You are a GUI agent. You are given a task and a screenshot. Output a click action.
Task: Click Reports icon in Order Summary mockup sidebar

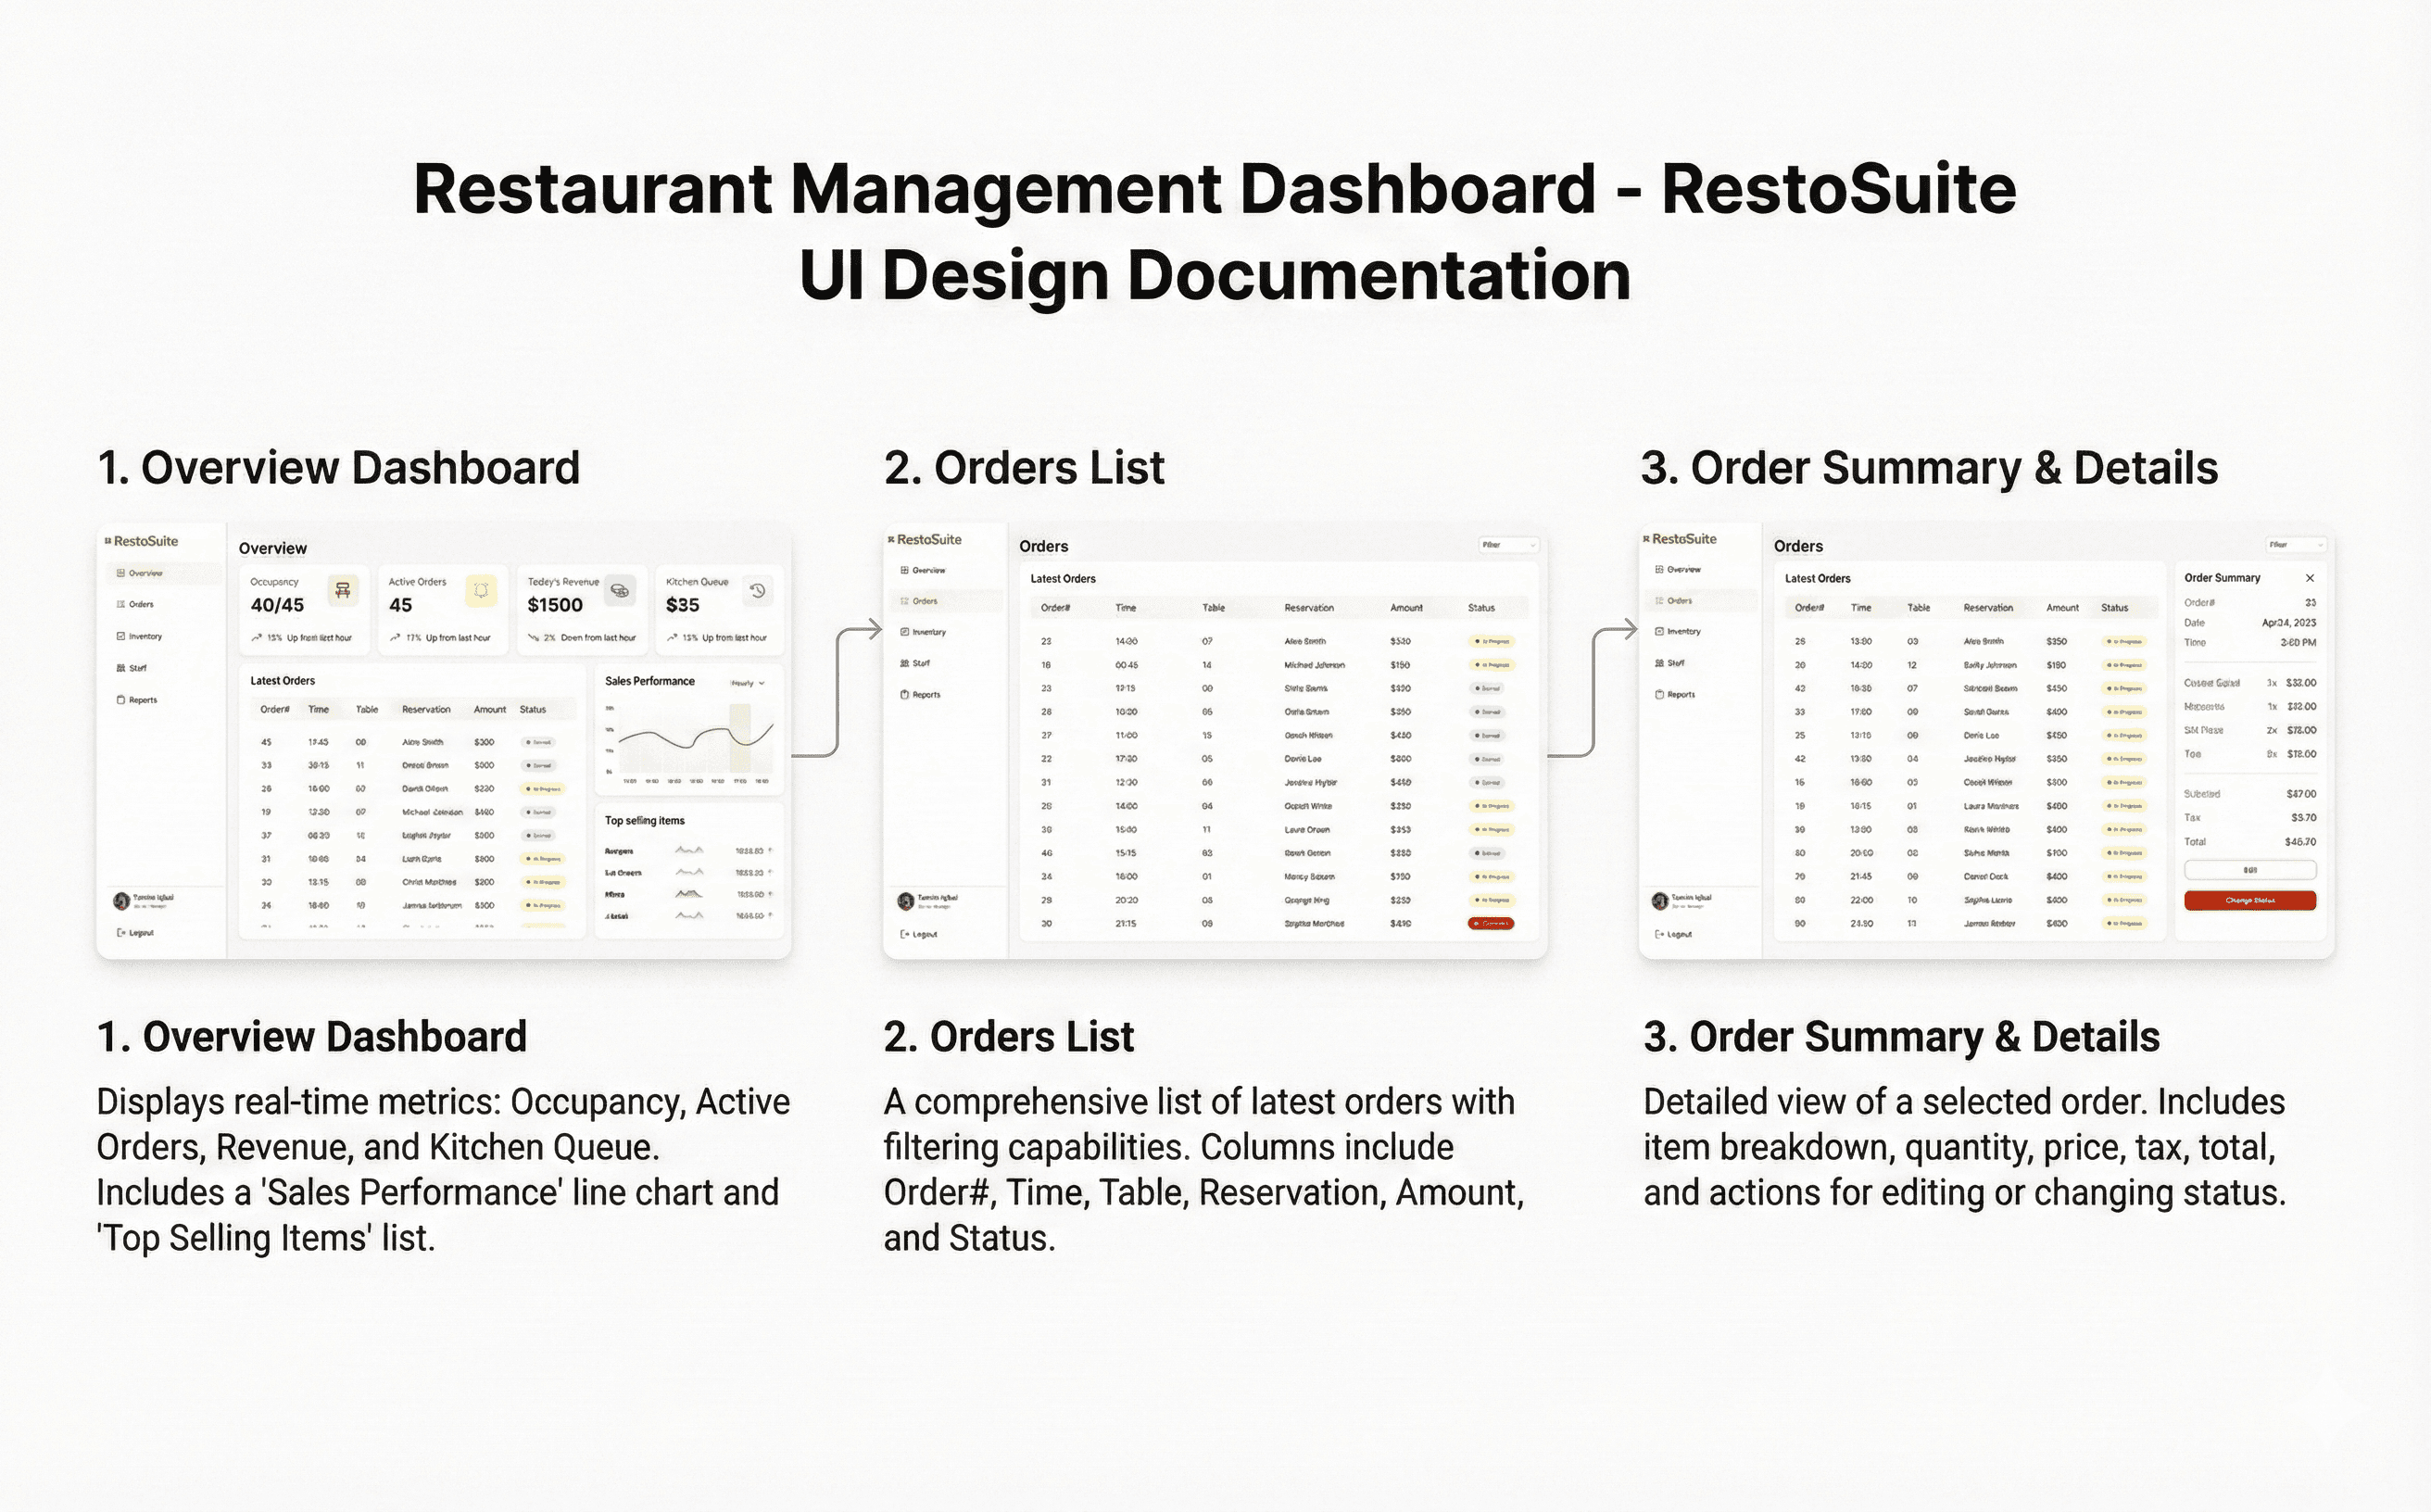(x=1659, y=694)
